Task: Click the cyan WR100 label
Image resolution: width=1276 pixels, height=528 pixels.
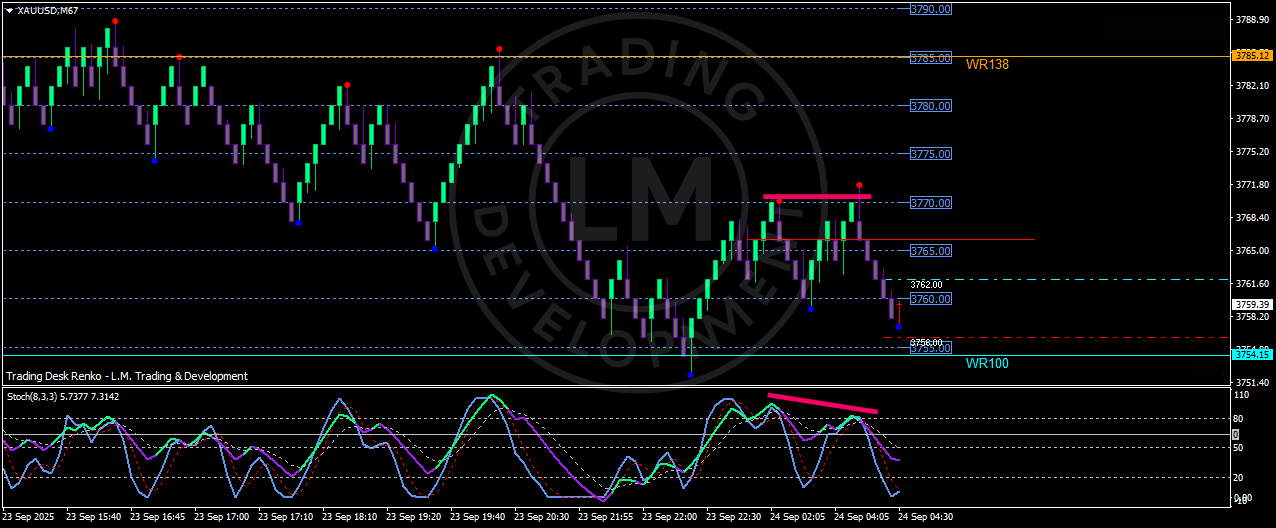Action: click(987, 363)
